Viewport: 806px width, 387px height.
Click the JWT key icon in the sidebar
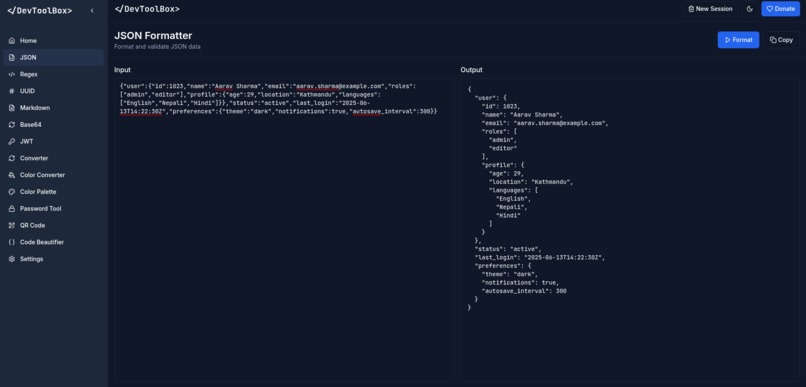click(12, 141)
